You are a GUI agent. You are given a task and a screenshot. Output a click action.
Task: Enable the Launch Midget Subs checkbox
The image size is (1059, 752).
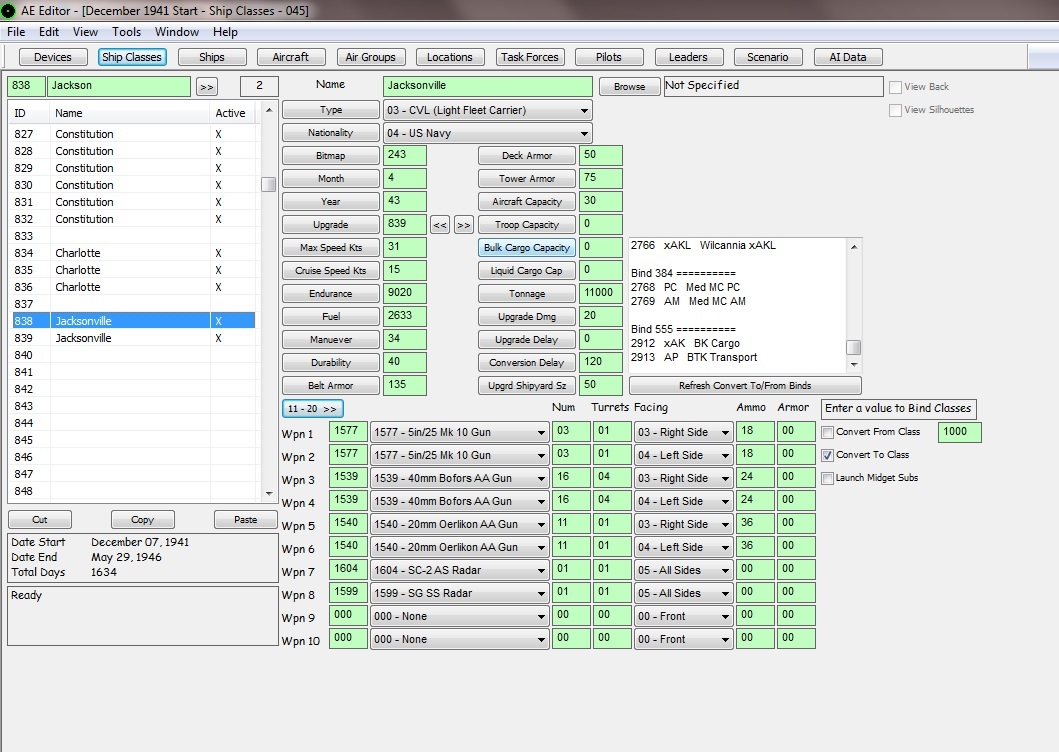[x=827, y=478]
